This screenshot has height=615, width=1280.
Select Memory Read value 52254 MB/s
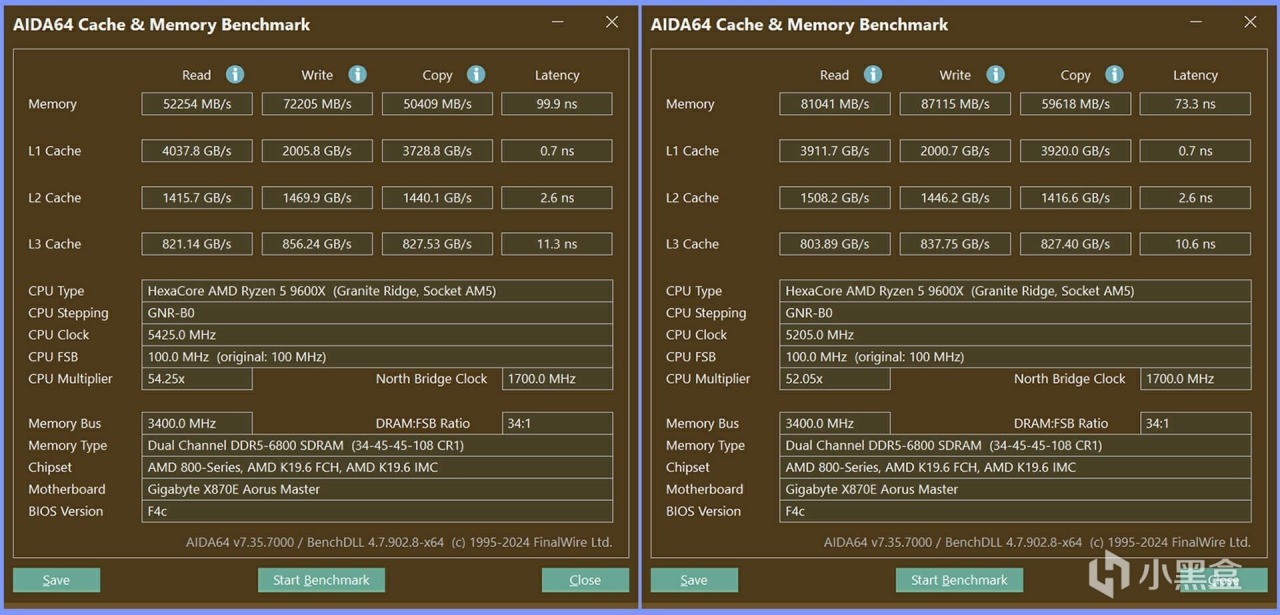[x=197, y=104]
